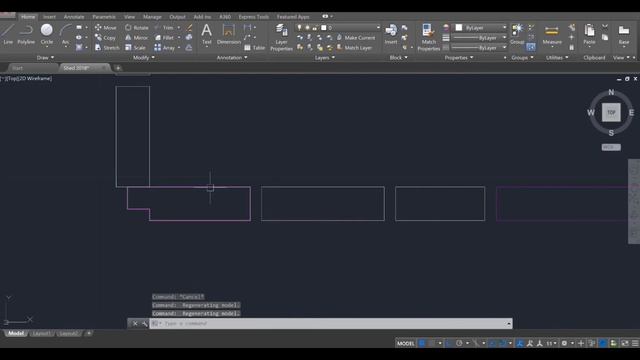Open status bar customization menu
Image resolution: width=640 pixels, height=360 pixels.
[x=635, y=343]
